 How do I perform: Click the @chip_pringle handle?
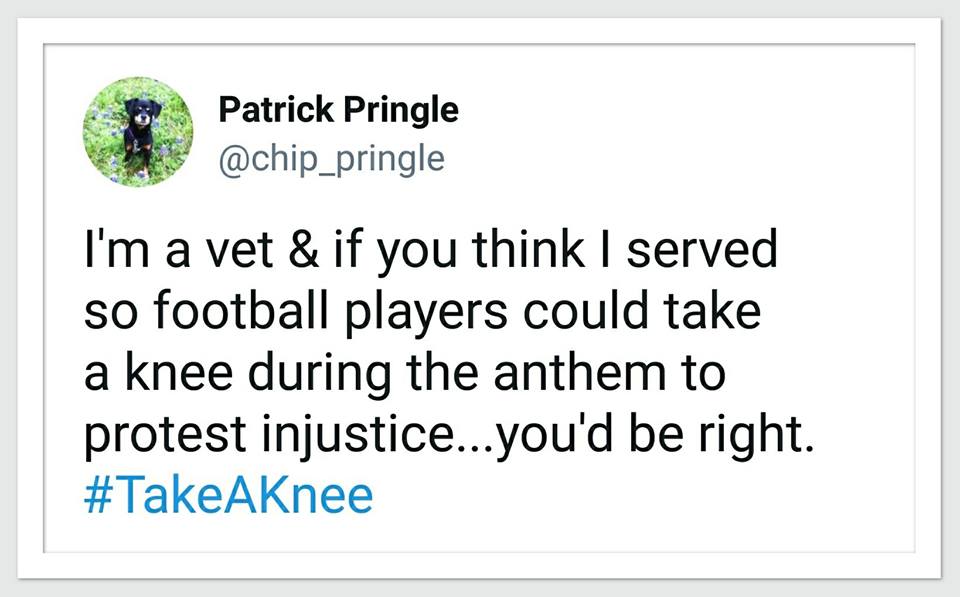click(331, 159)
